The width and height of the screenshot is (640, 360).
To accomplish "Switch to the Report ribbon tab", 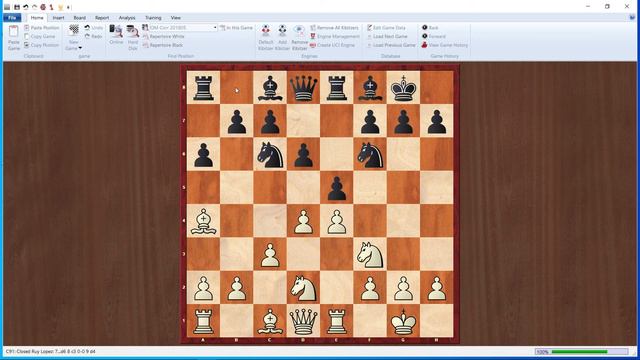I will pos(102,18).
